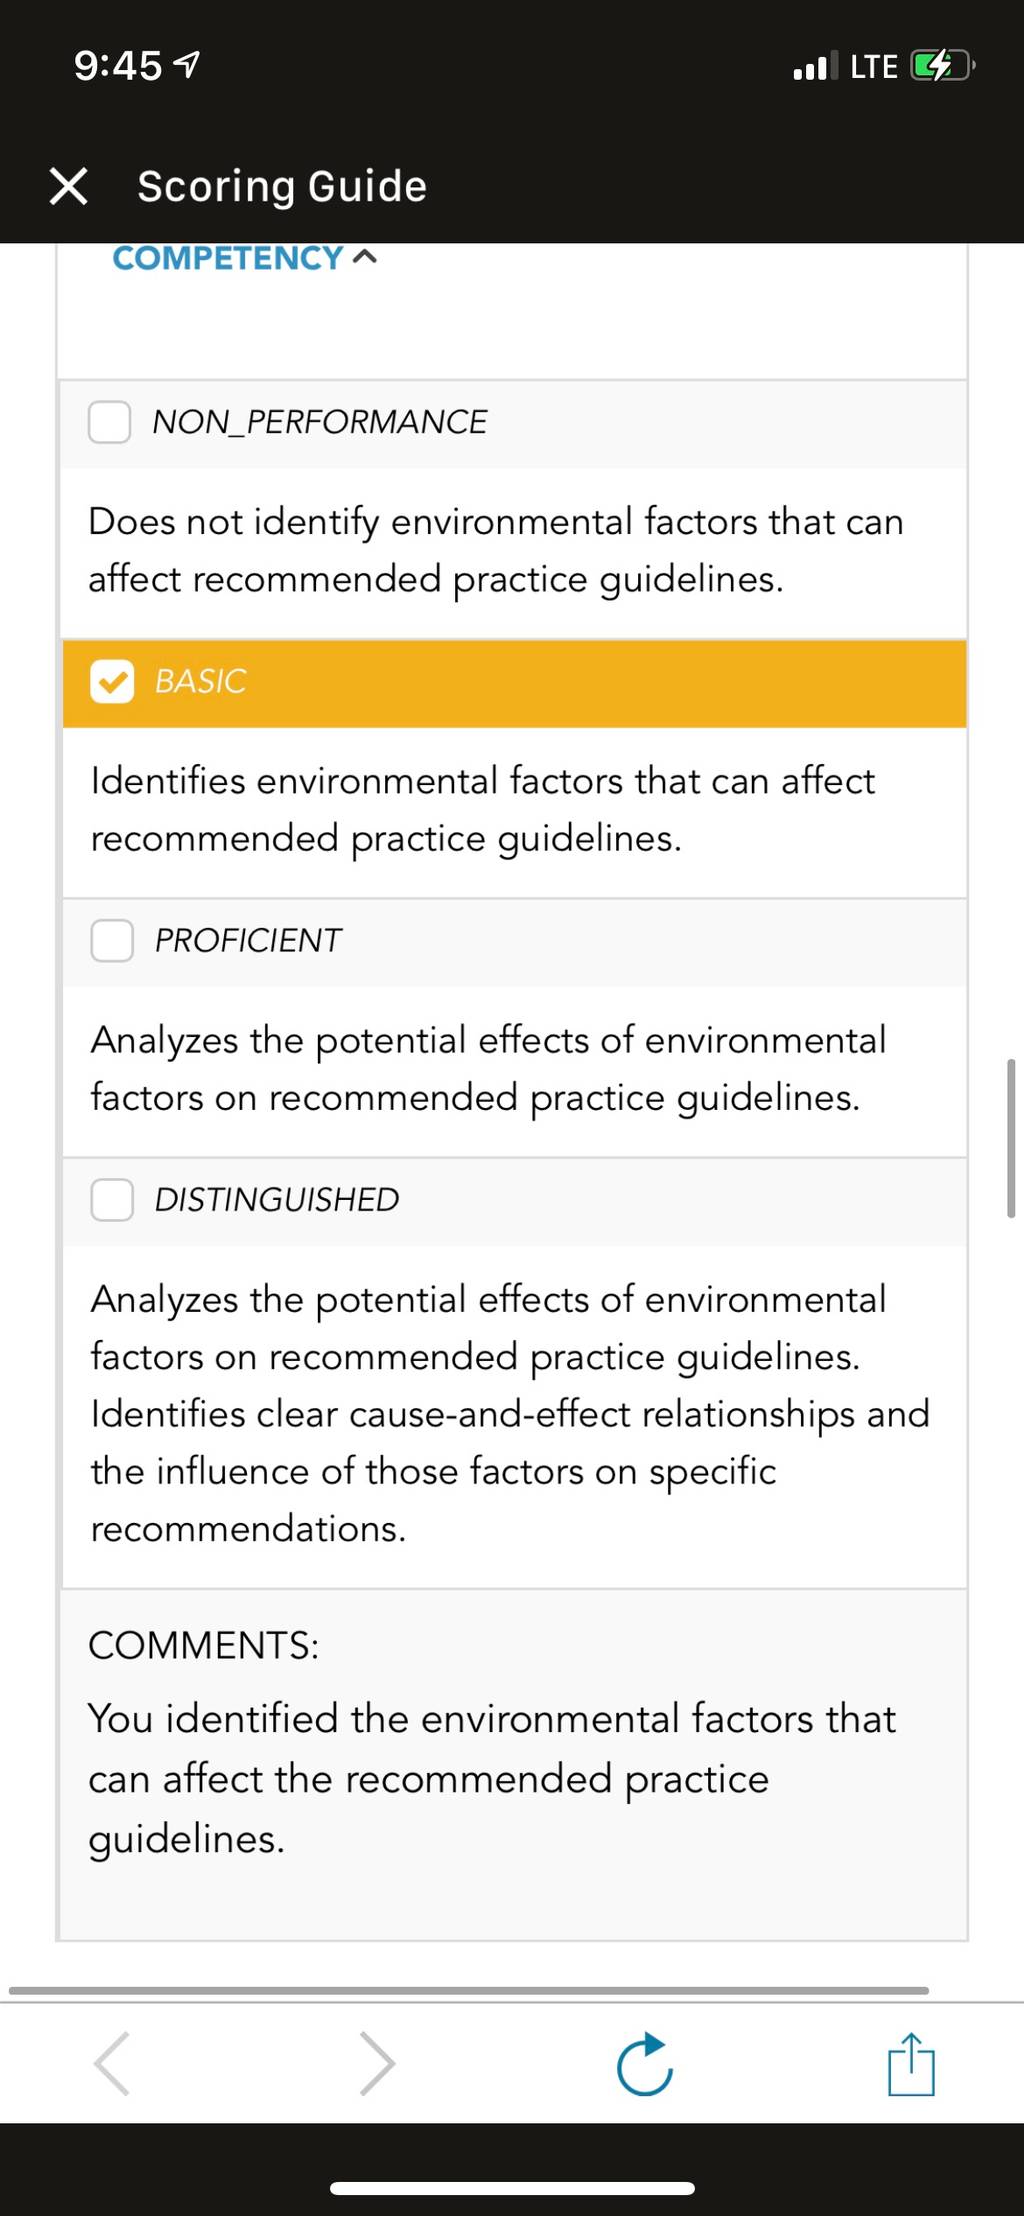1024x2216 pixels.
Task: Uncheck the BASIC checkbox
Action: tap(112, 682)
